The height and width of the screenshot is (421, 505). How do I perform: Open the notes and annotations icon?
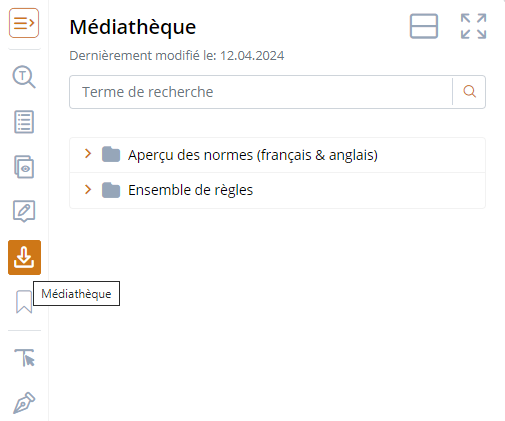point(24,211)
